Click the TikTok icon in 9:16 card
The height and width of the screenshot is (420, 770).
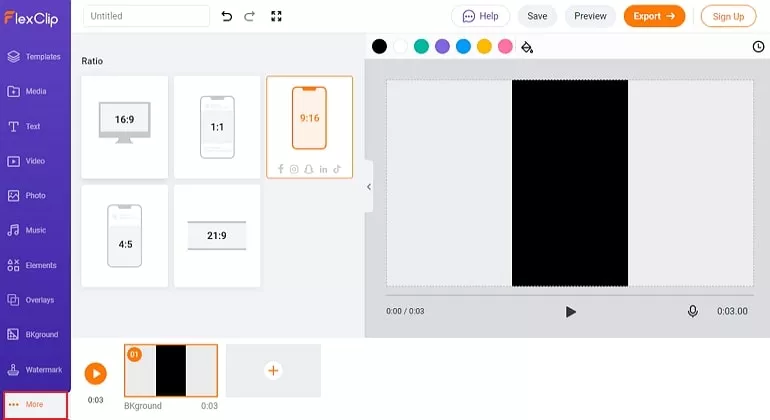(337, 169)
